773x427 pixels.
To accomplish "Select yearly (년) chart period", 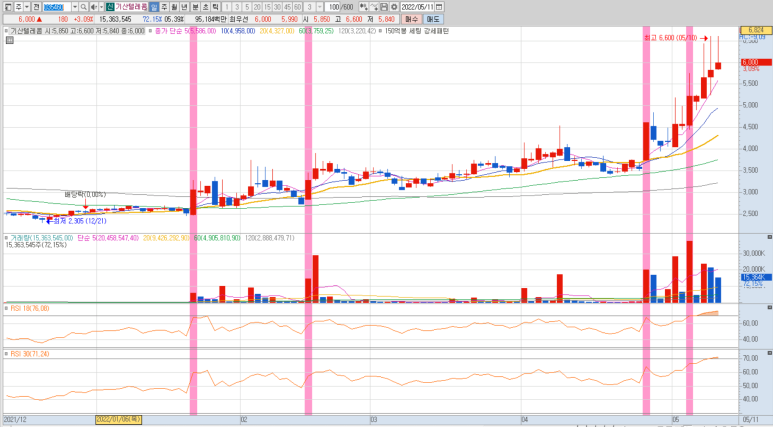I will (x=184, y=7).
